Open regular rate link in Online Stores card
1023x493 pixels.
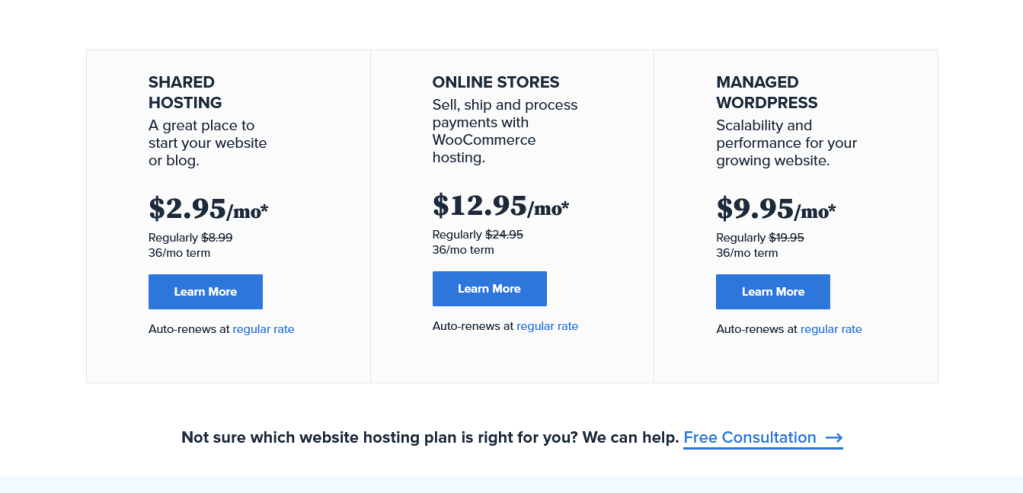tap(547, 326)
